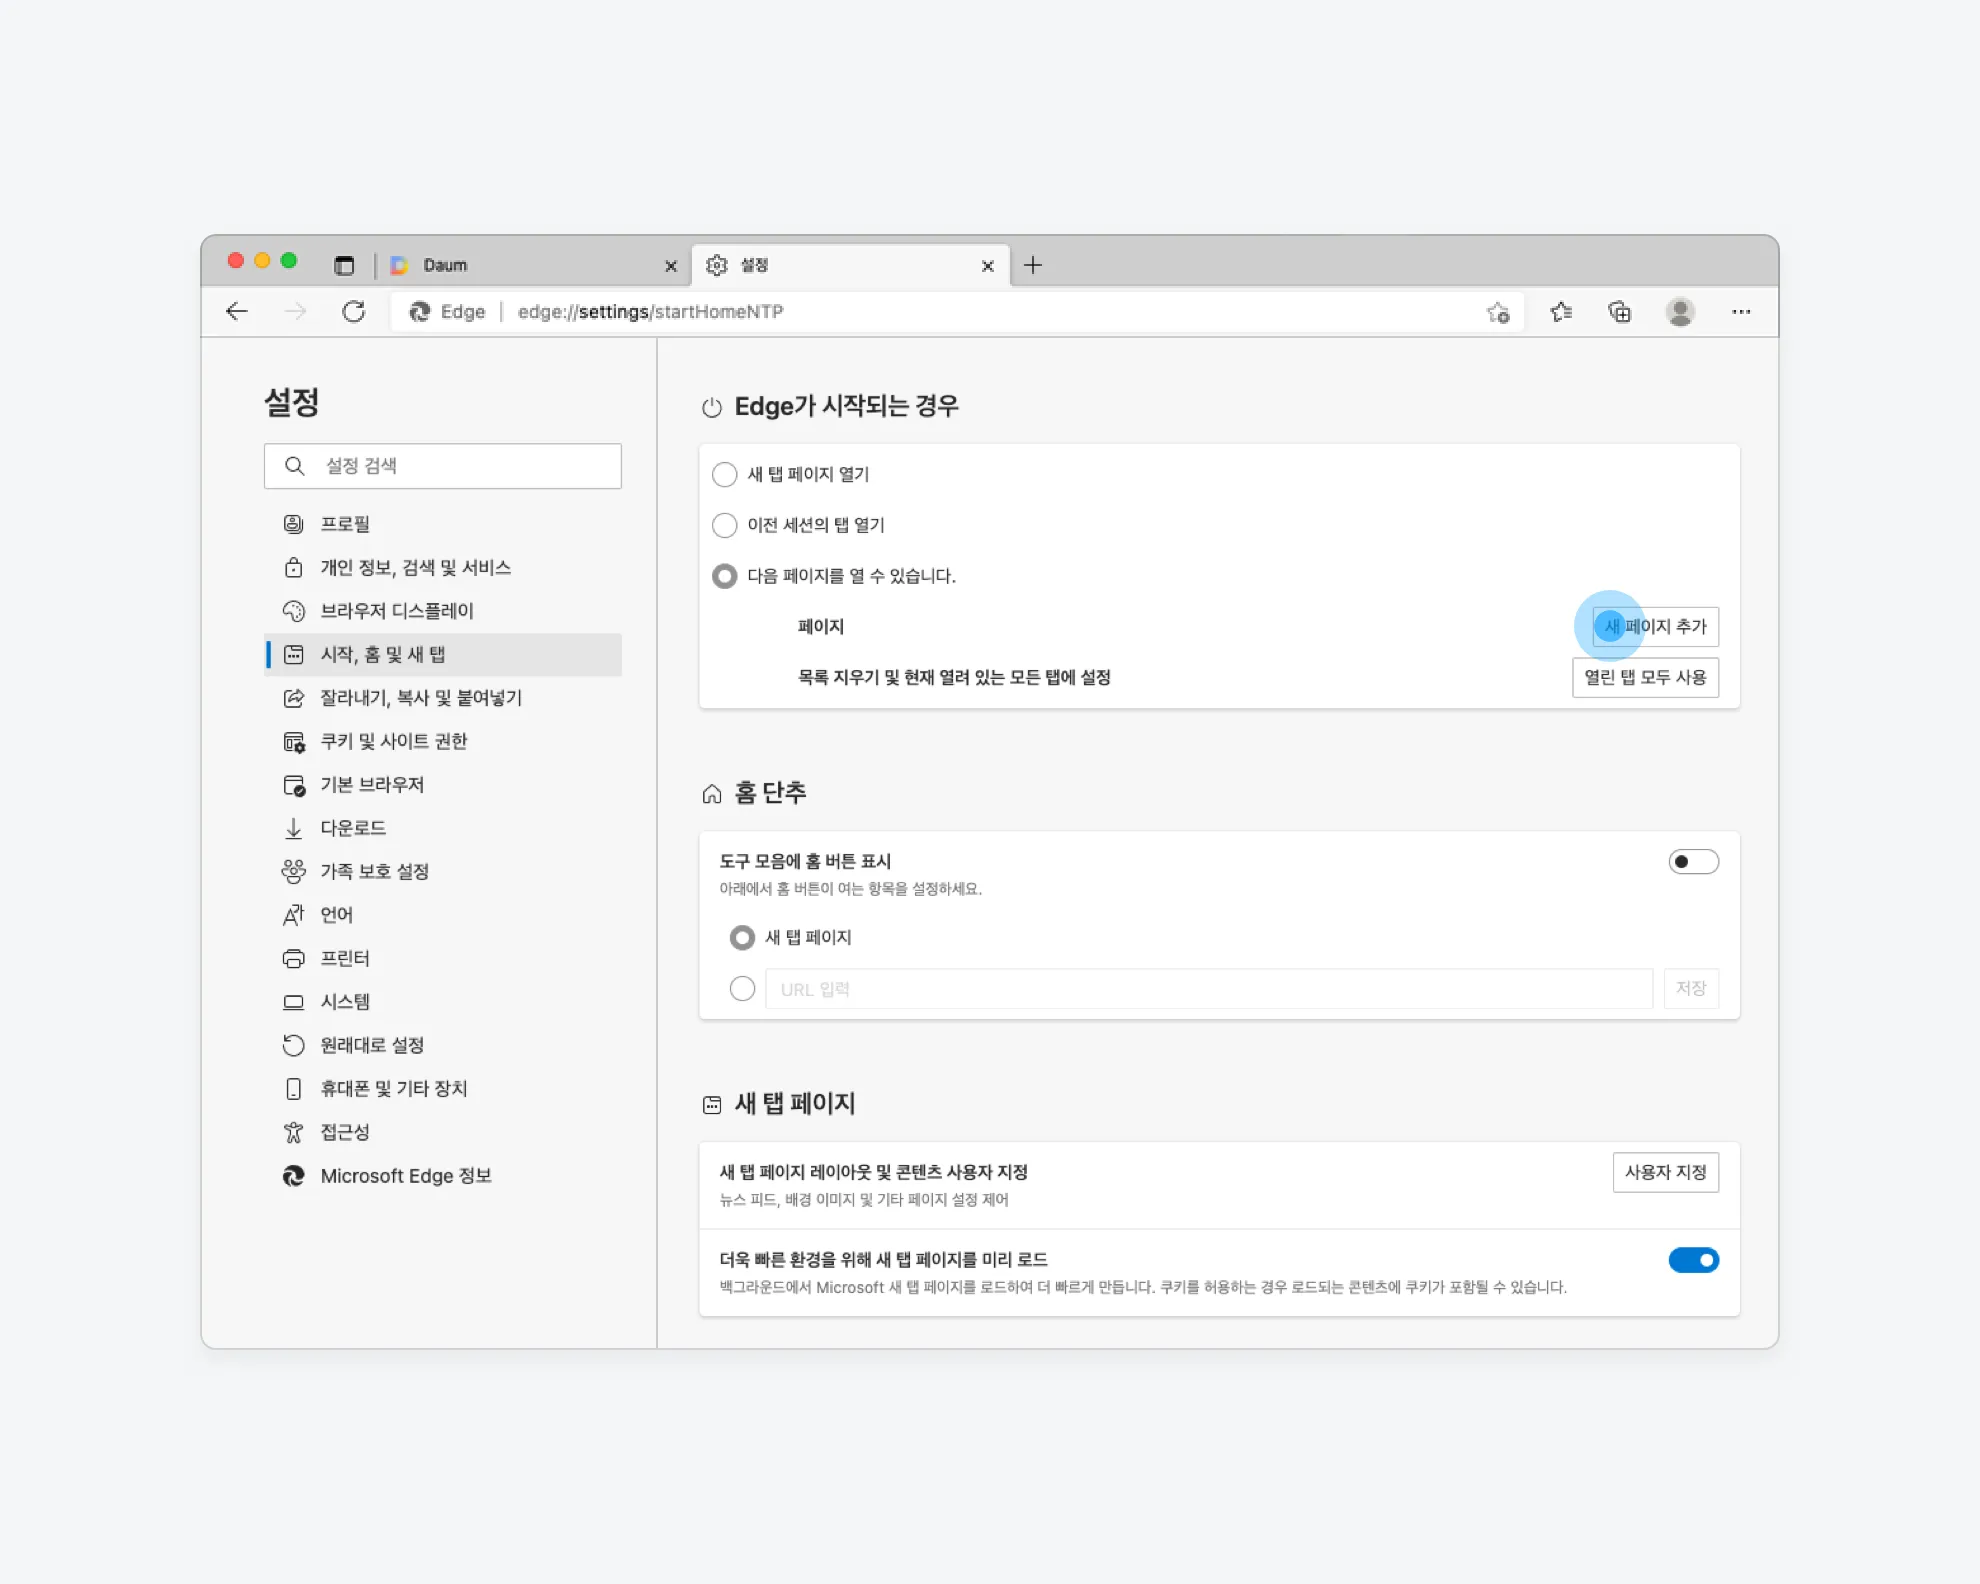This screenshot has width=1980, height=1584.
Task: Disable preloading of the new tab page
Action: click(x=1693, y=1260)
